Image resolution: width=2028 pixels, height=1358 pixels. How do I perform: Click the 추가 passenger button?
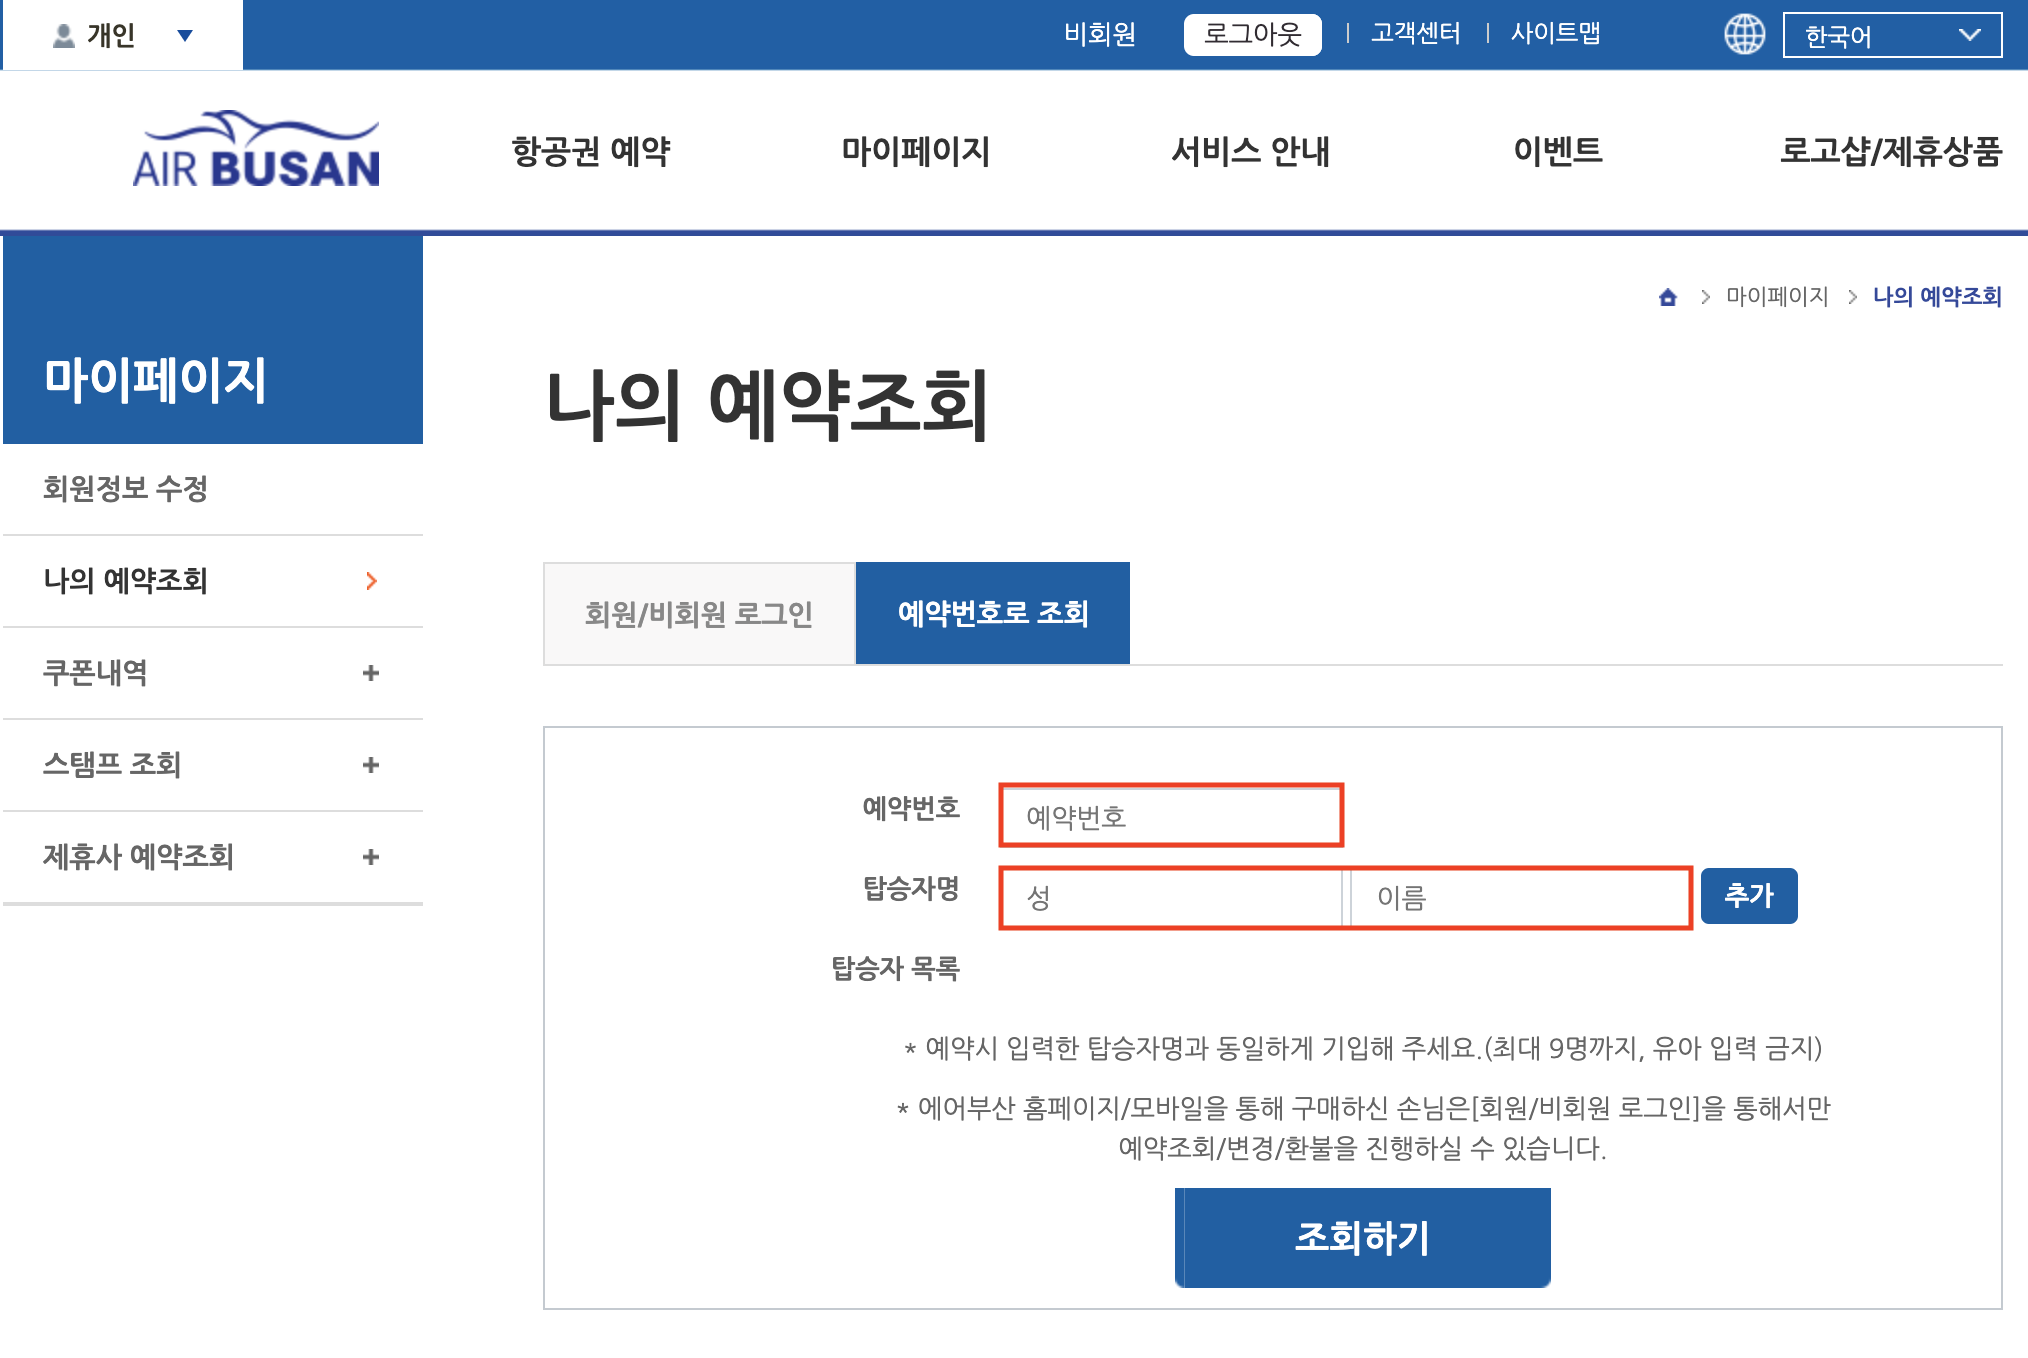(x=1748, y=896)
